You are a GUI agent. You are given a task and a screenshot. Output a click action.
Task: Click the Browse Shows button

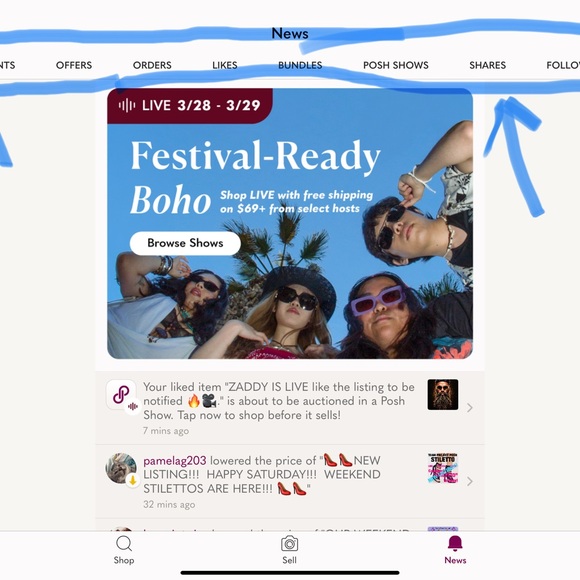pos(185,243)
